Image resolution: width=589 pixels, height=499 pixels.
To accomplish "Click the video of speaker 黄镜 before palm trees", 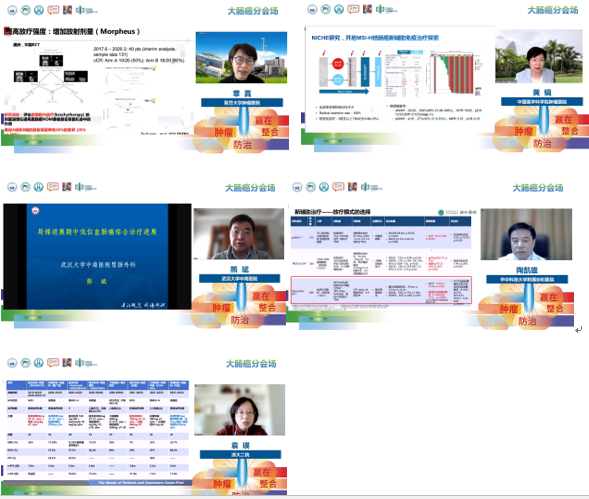I will (x=539, y=56).
